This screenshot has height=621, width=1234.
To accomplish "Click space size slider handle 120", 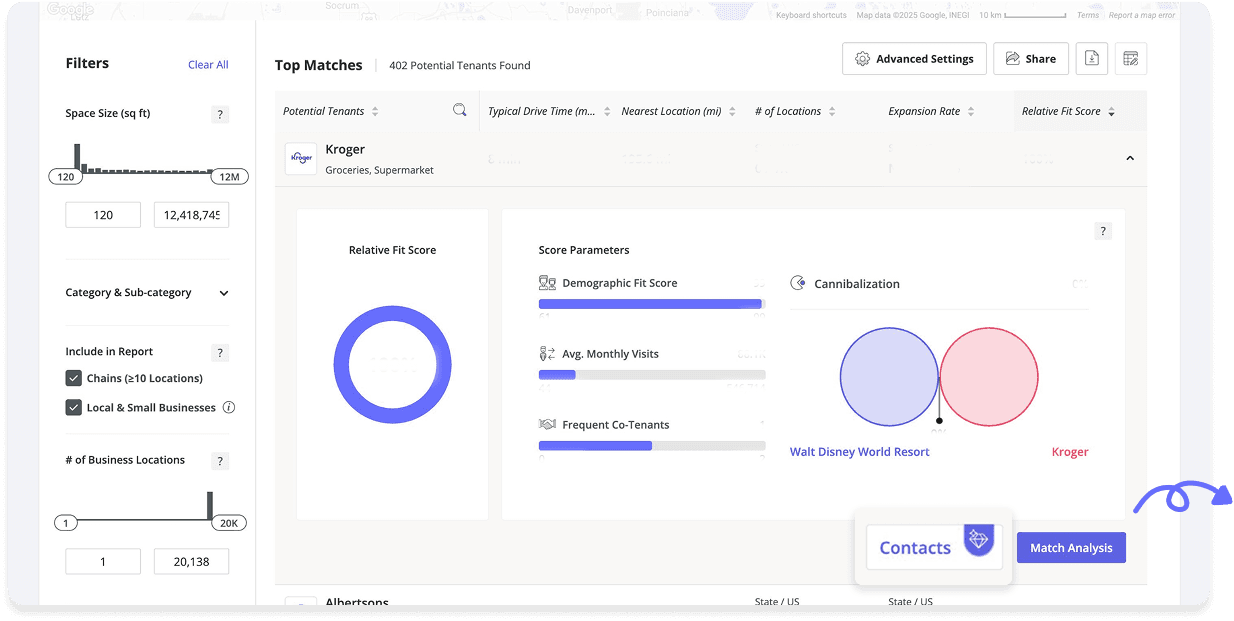I will click(66, 177).
